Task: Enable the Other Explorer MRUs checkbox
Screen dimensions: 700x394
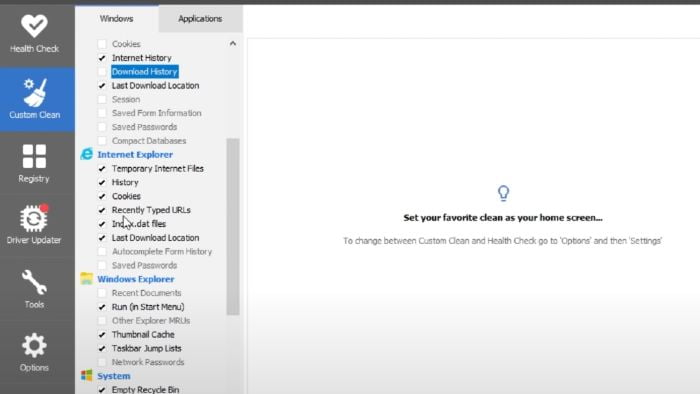Action: pos(102,321)
